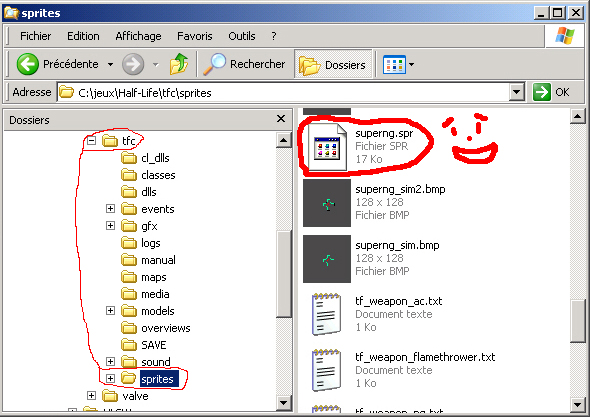Click the file list scrollbar thumb

pyautogui.click(x=578, y=321)
